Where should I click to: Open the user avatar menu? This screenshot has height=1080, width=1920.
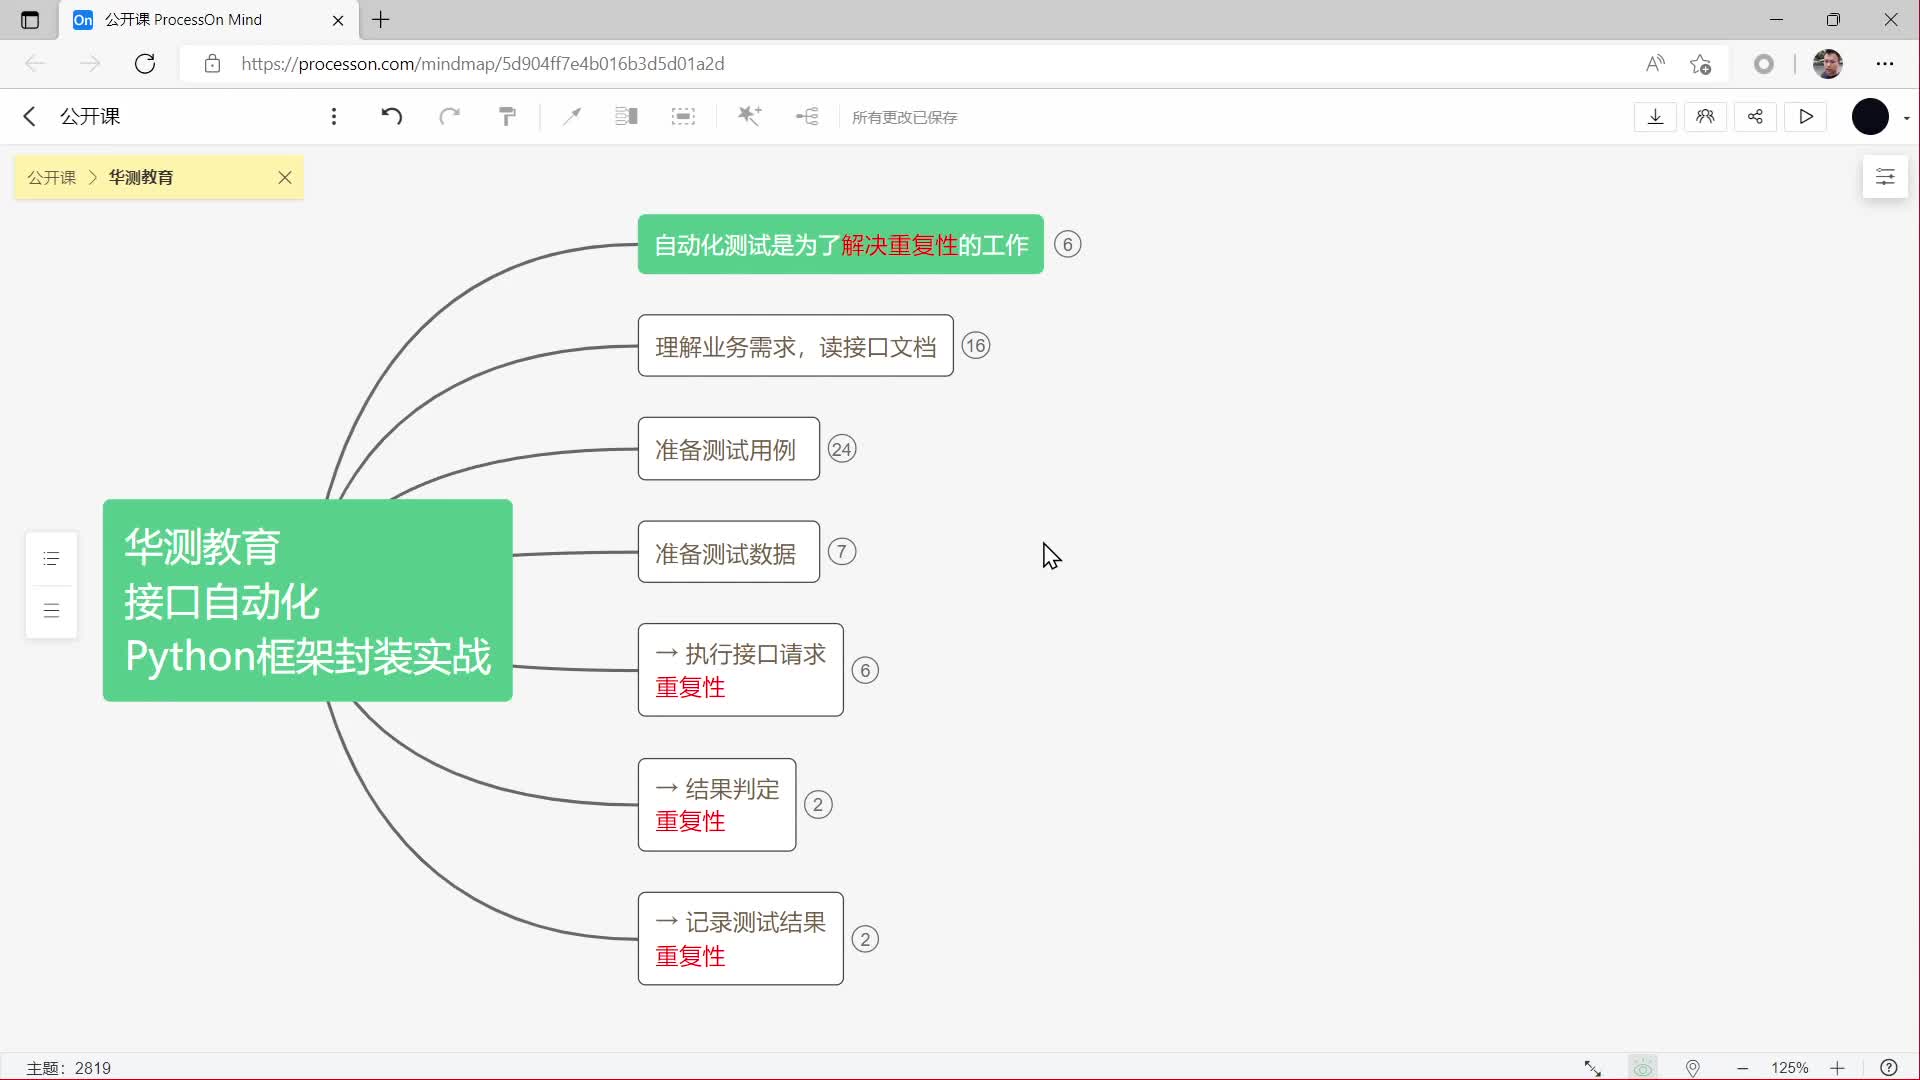click(x=1871, y=117)
